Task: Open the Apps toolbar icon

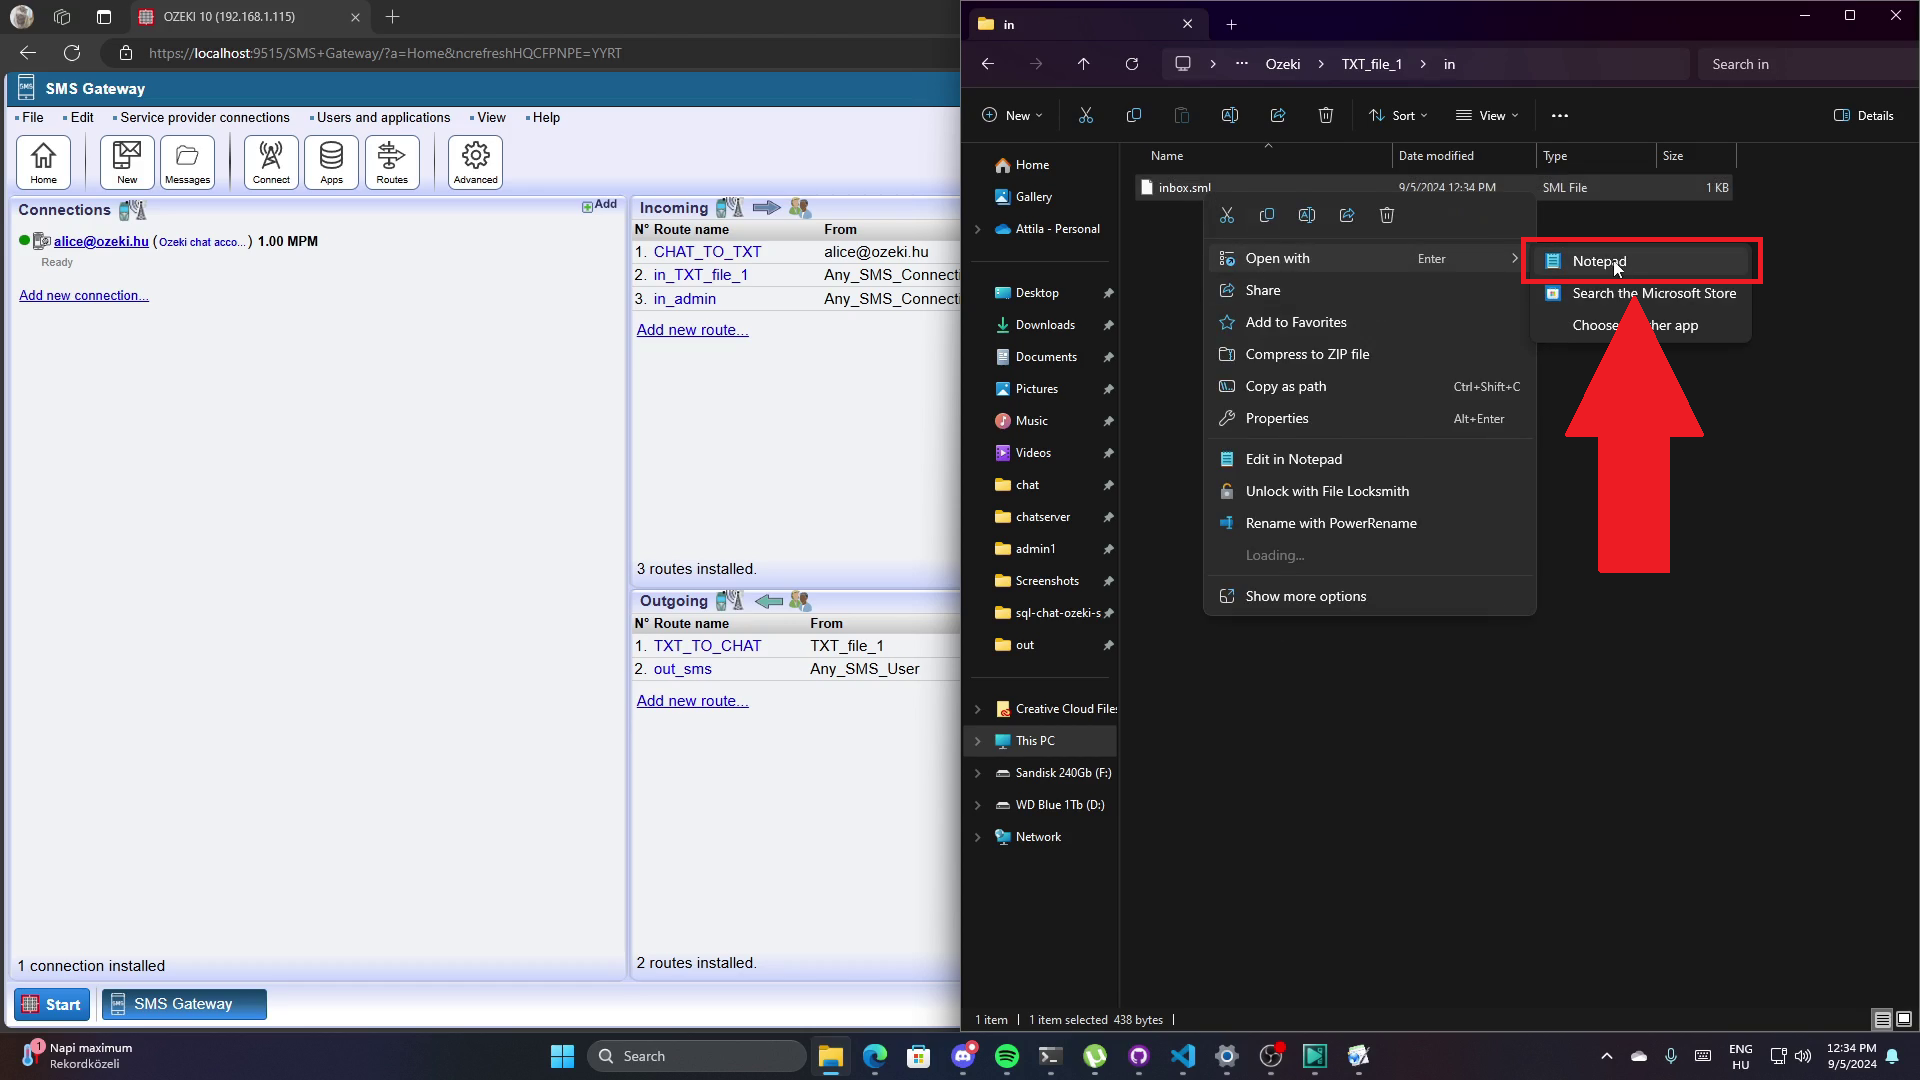Action: [331, 162]
